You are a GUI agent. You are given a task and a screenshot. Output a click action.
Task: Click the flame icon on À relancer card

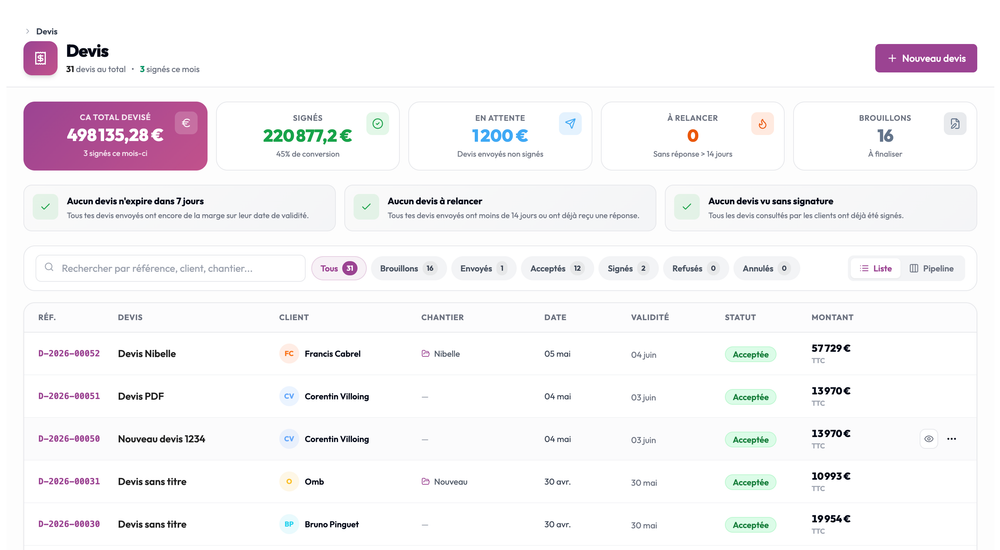(x=762, y=124)
